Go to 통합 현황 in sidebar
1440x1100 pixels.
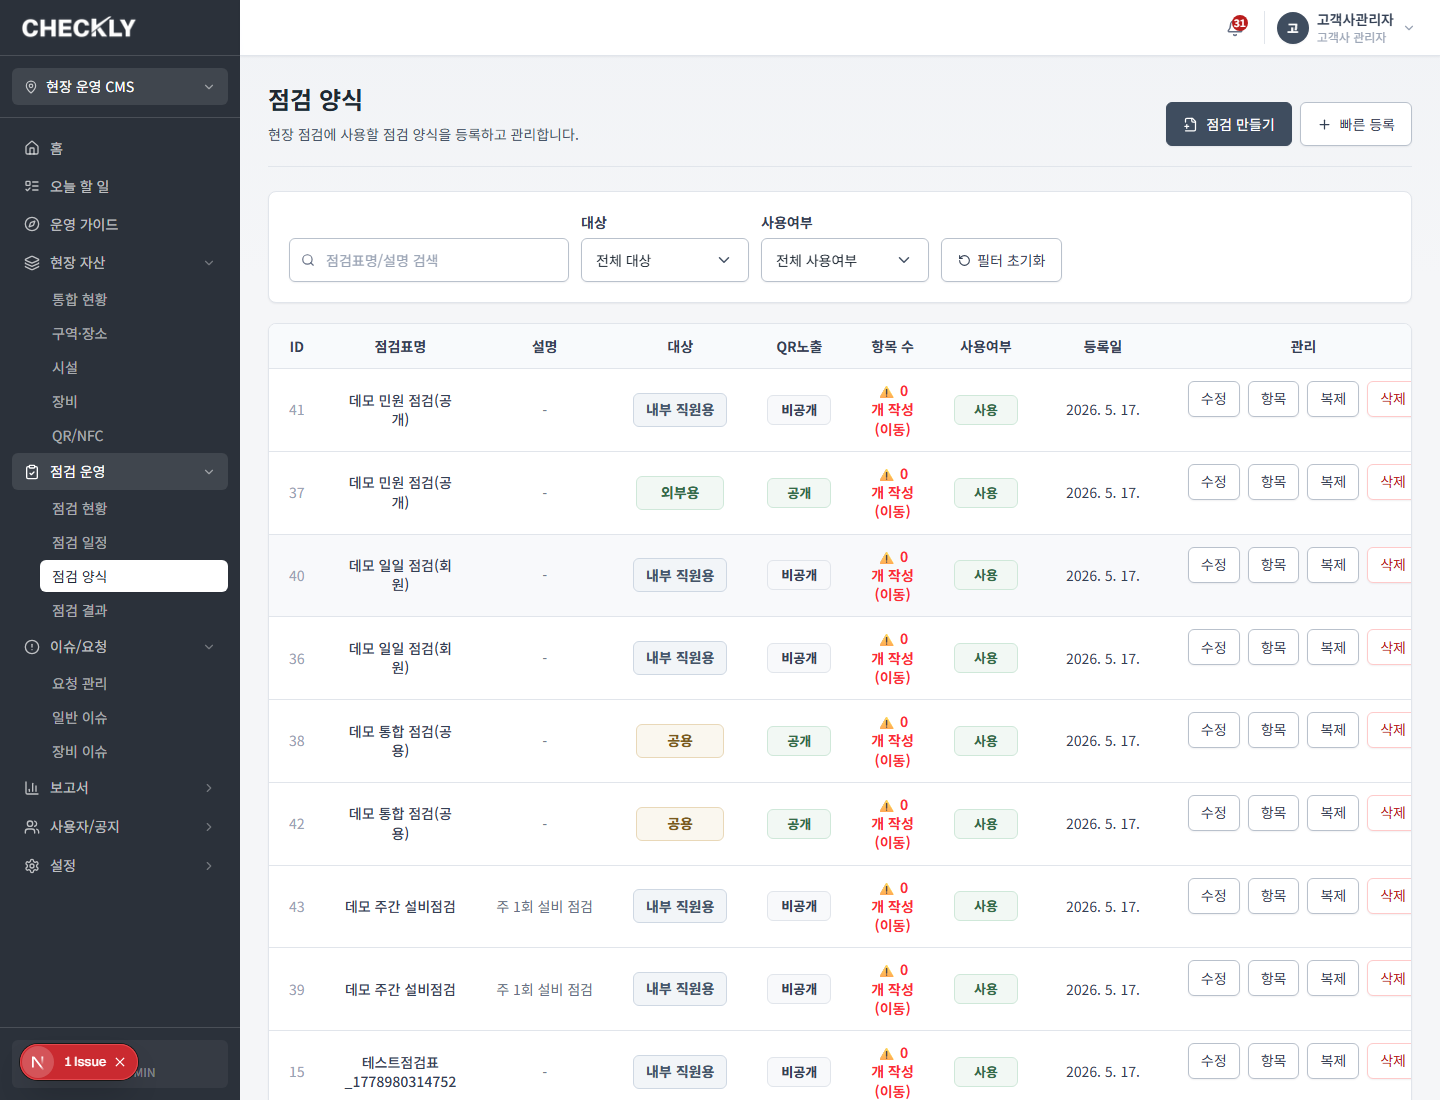(x=134, y=300)
